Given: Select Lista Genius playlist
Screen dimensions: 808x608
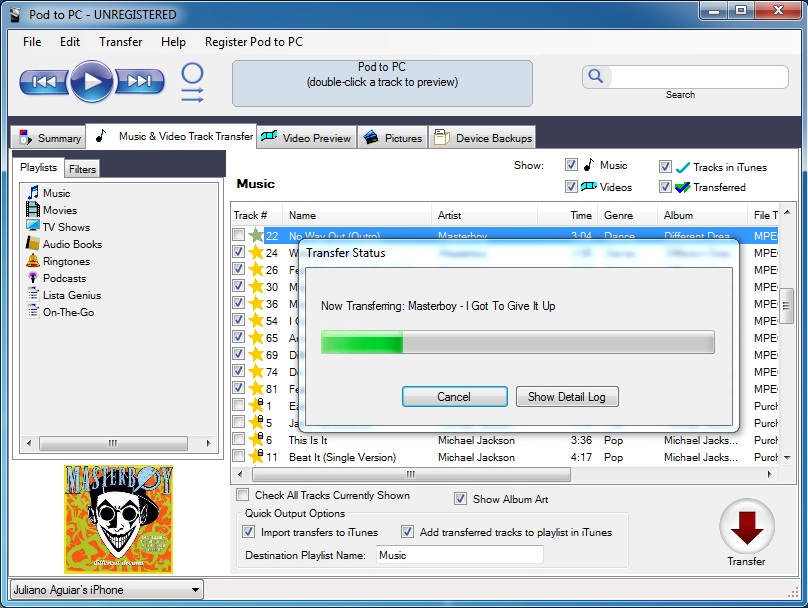Looking at the screenshot, I should click(64, 295).
